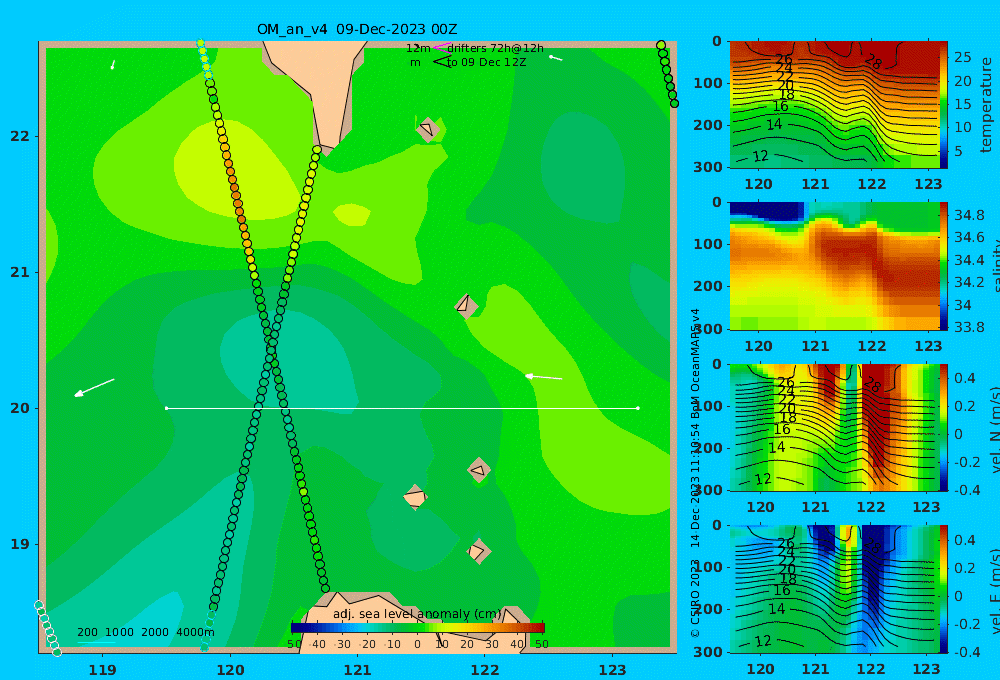Screen dimensions: 1000x680
Task: Click latitude label '21' on the map axis
Action: [x=20, y=272]
